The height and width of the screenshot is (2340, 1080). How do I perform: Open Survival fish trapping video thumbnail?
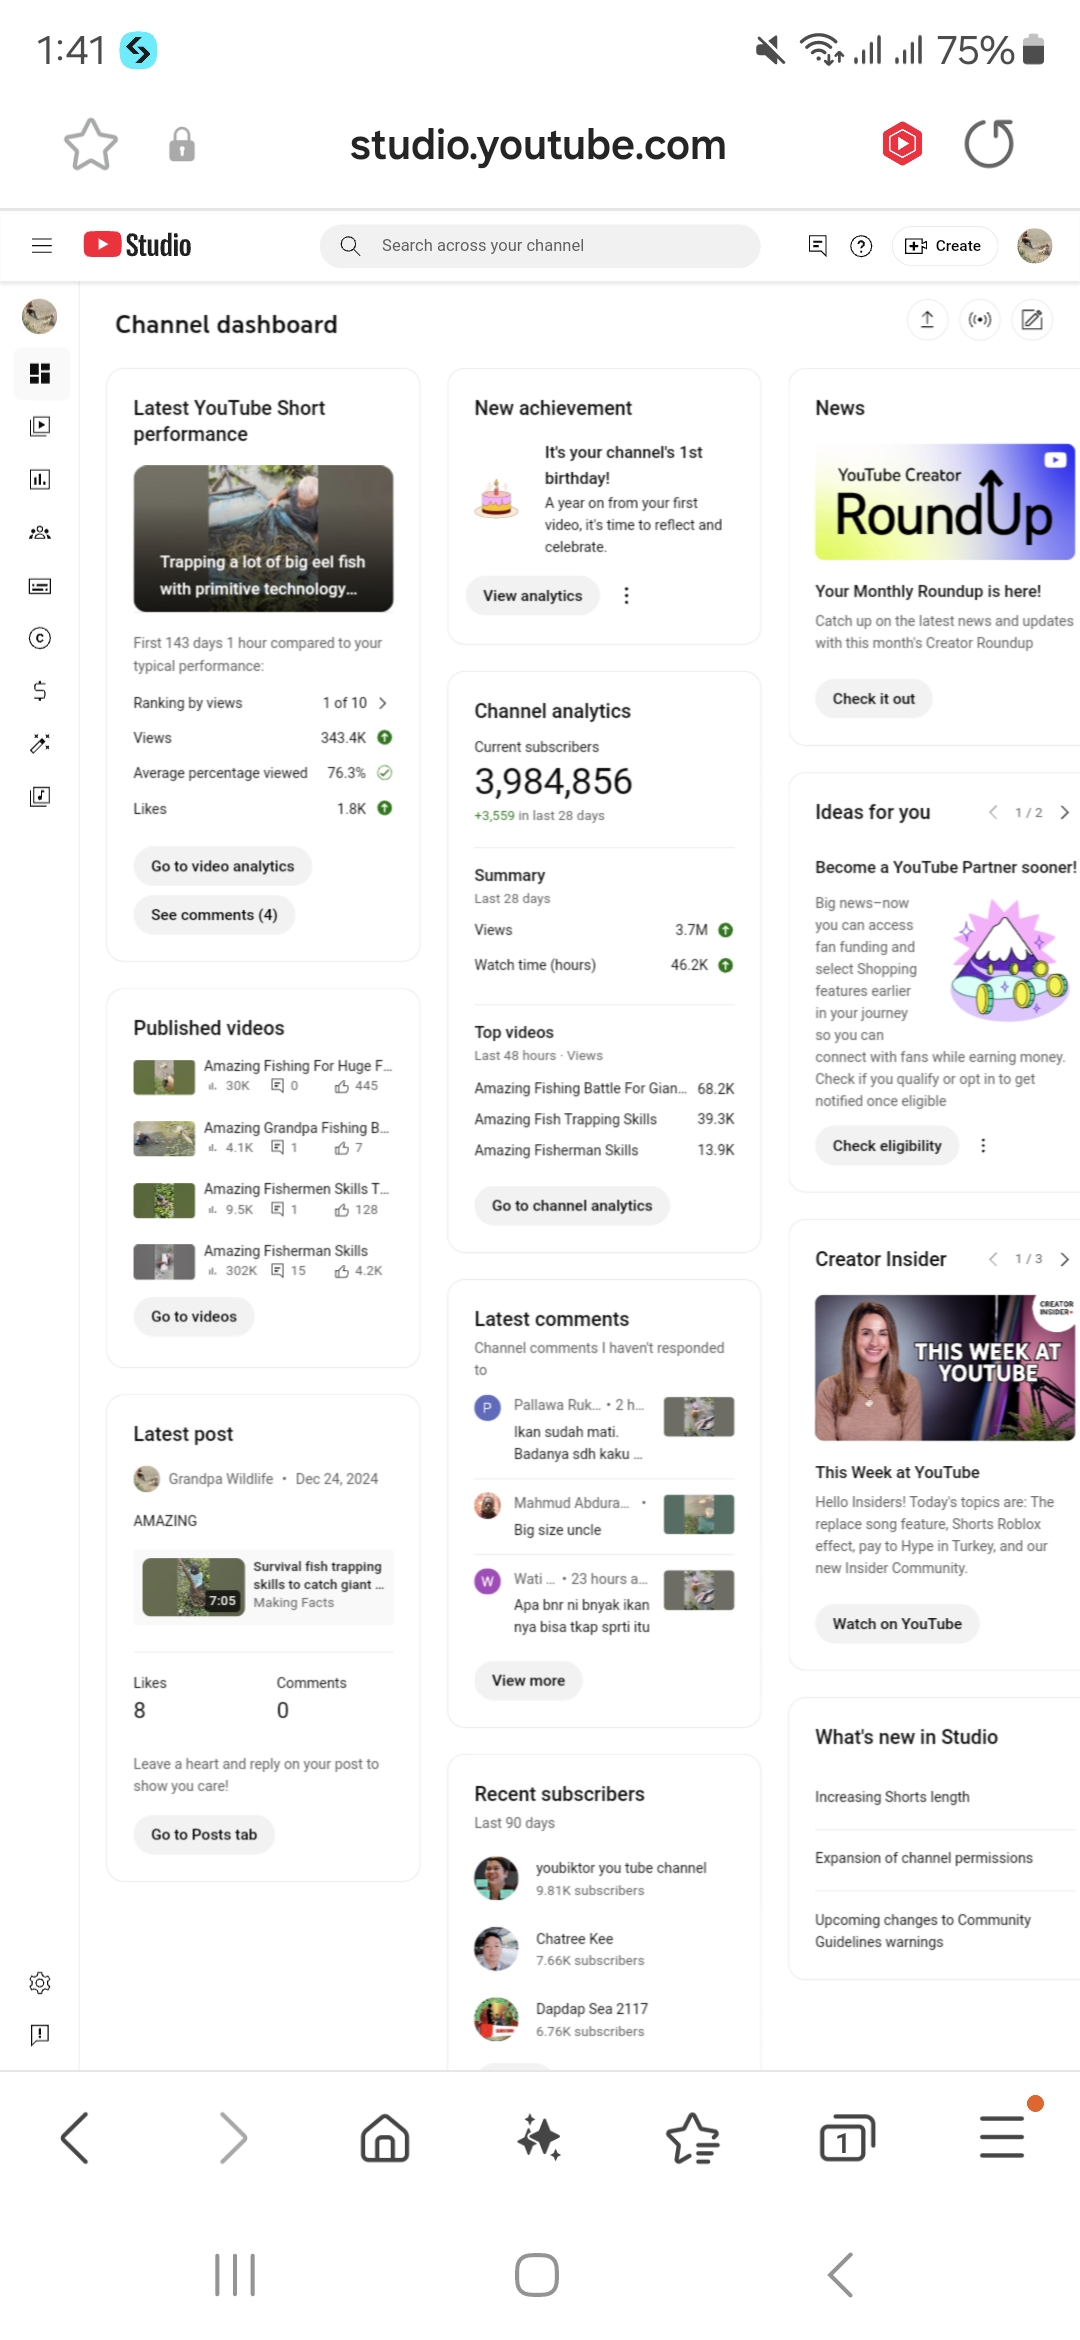pos(193,1587)
